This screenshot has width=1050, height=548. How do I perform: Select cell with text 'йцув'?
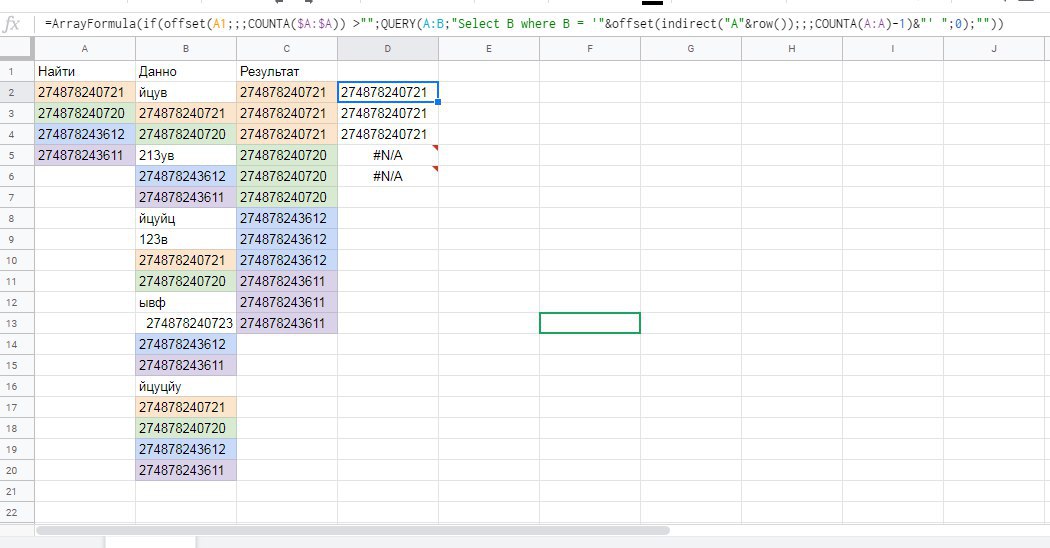185,92
